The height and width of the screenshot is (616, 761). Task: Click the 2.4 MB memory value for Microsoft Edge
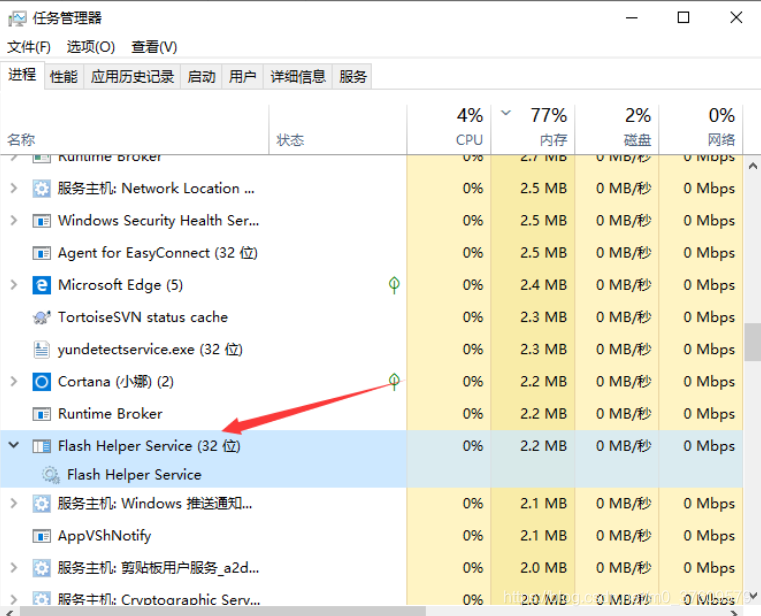point(543,285)
